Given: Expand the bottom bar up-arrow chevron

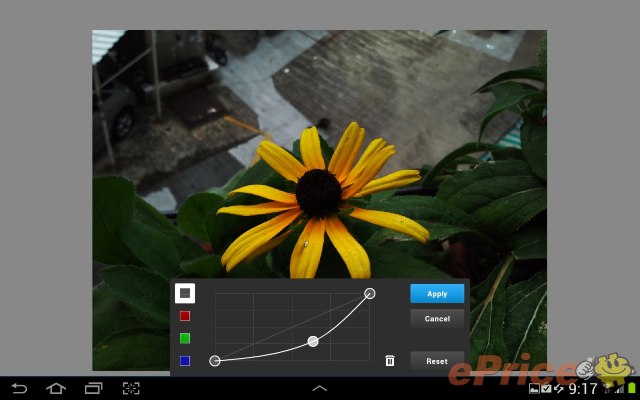Looking at the screenshot, I should [x=319, y=388].
